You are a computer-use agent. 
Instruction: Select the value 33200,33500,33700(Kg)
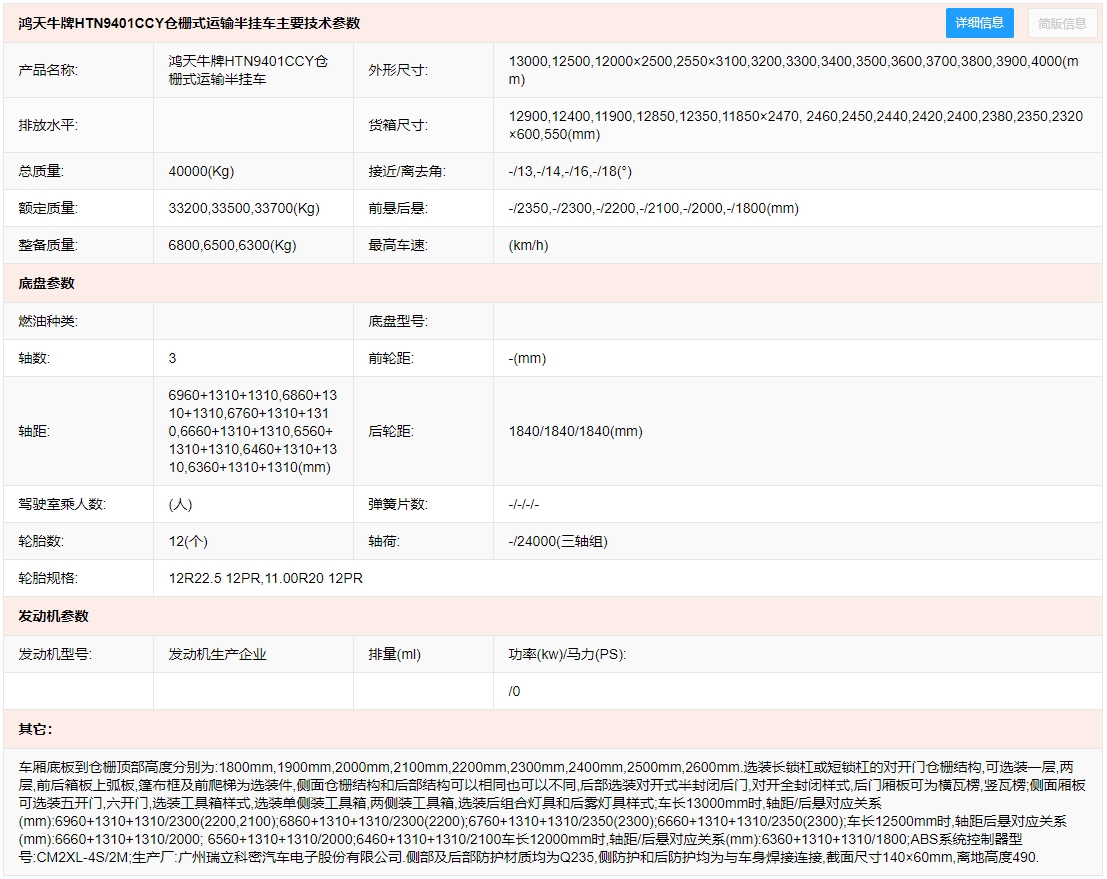tap(244, 208)
